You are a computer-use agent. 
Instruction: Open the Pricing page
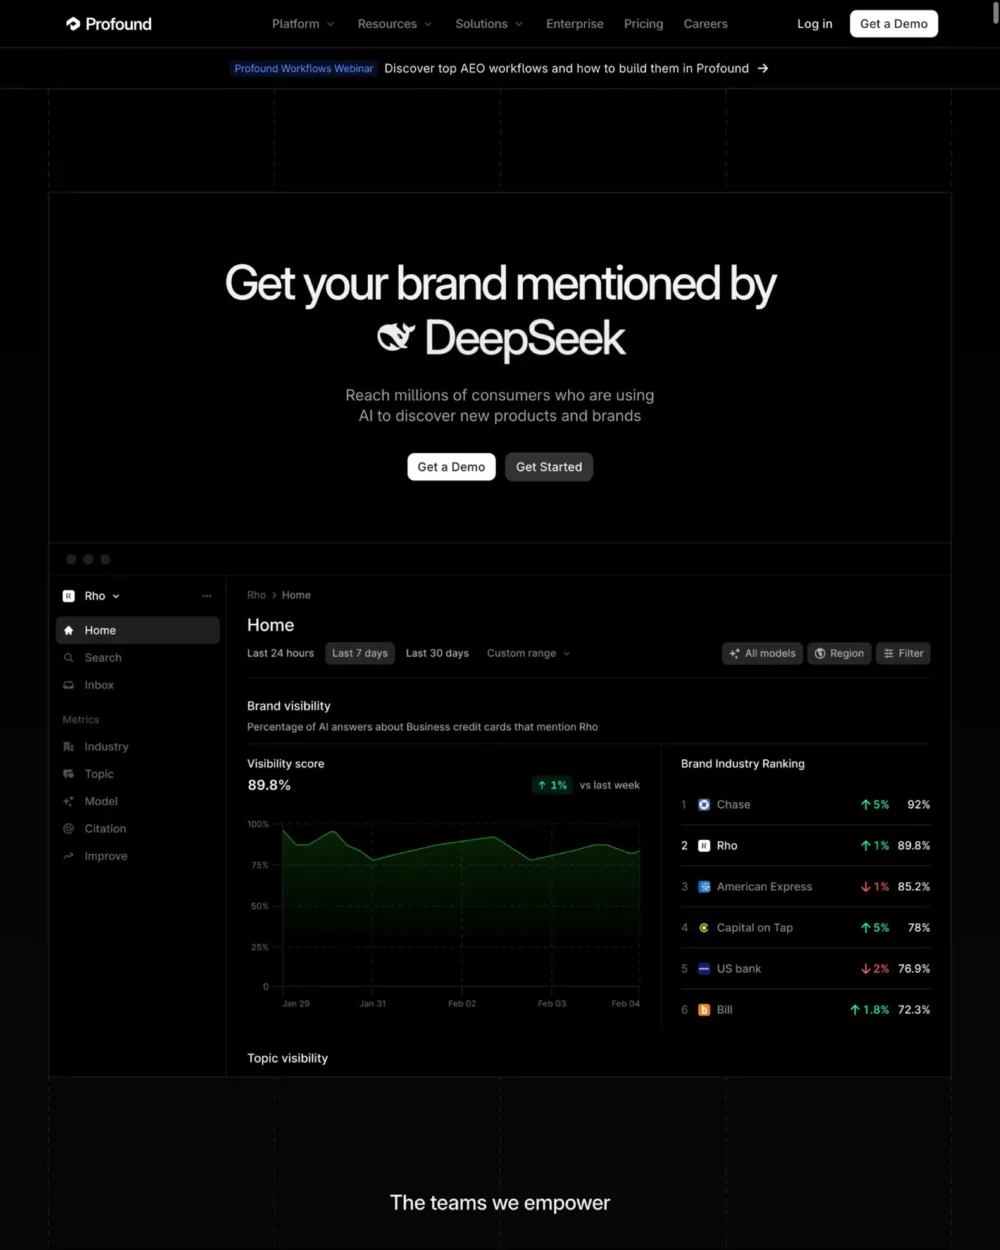click(643, 24)
